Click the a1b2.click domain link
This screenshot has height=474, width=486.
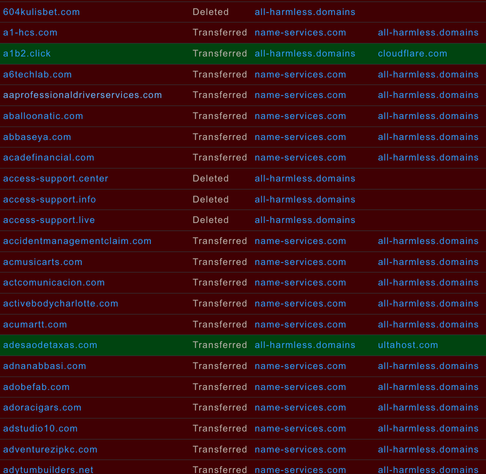pyautogui.click(x=27, y=54)
